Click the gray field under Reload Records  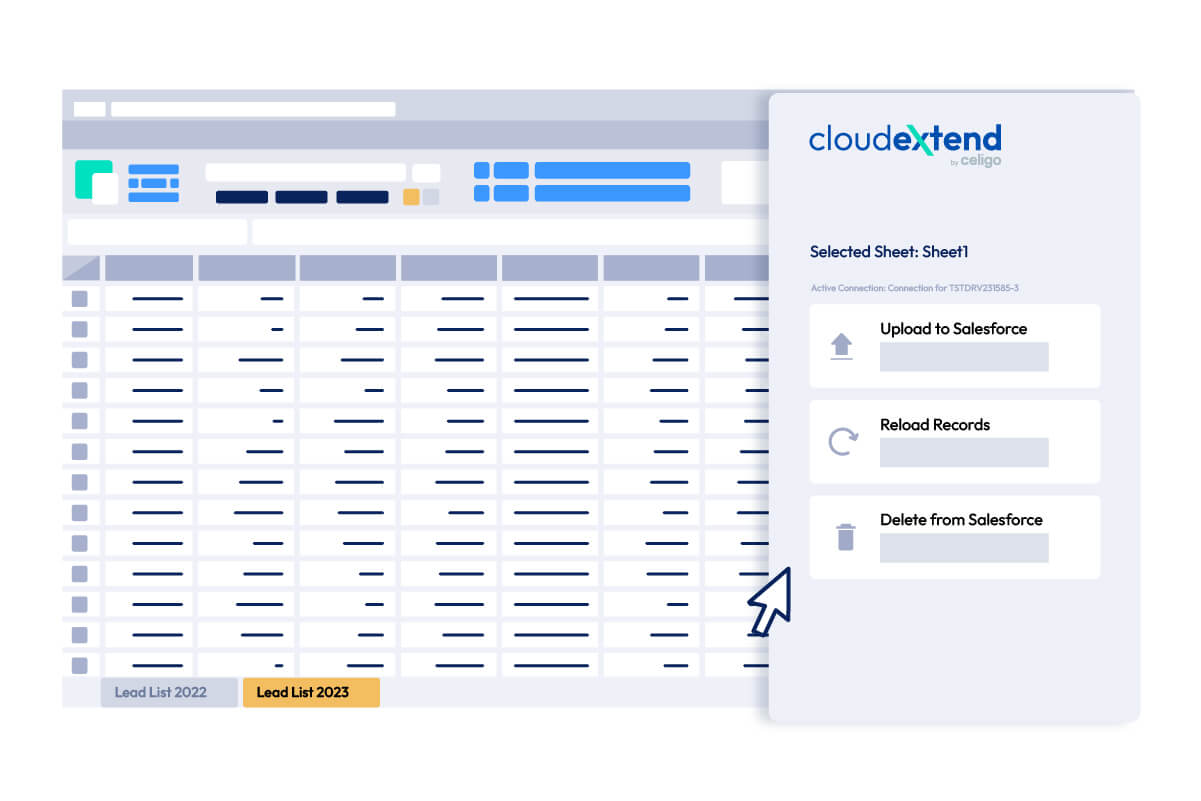(964, 452)
